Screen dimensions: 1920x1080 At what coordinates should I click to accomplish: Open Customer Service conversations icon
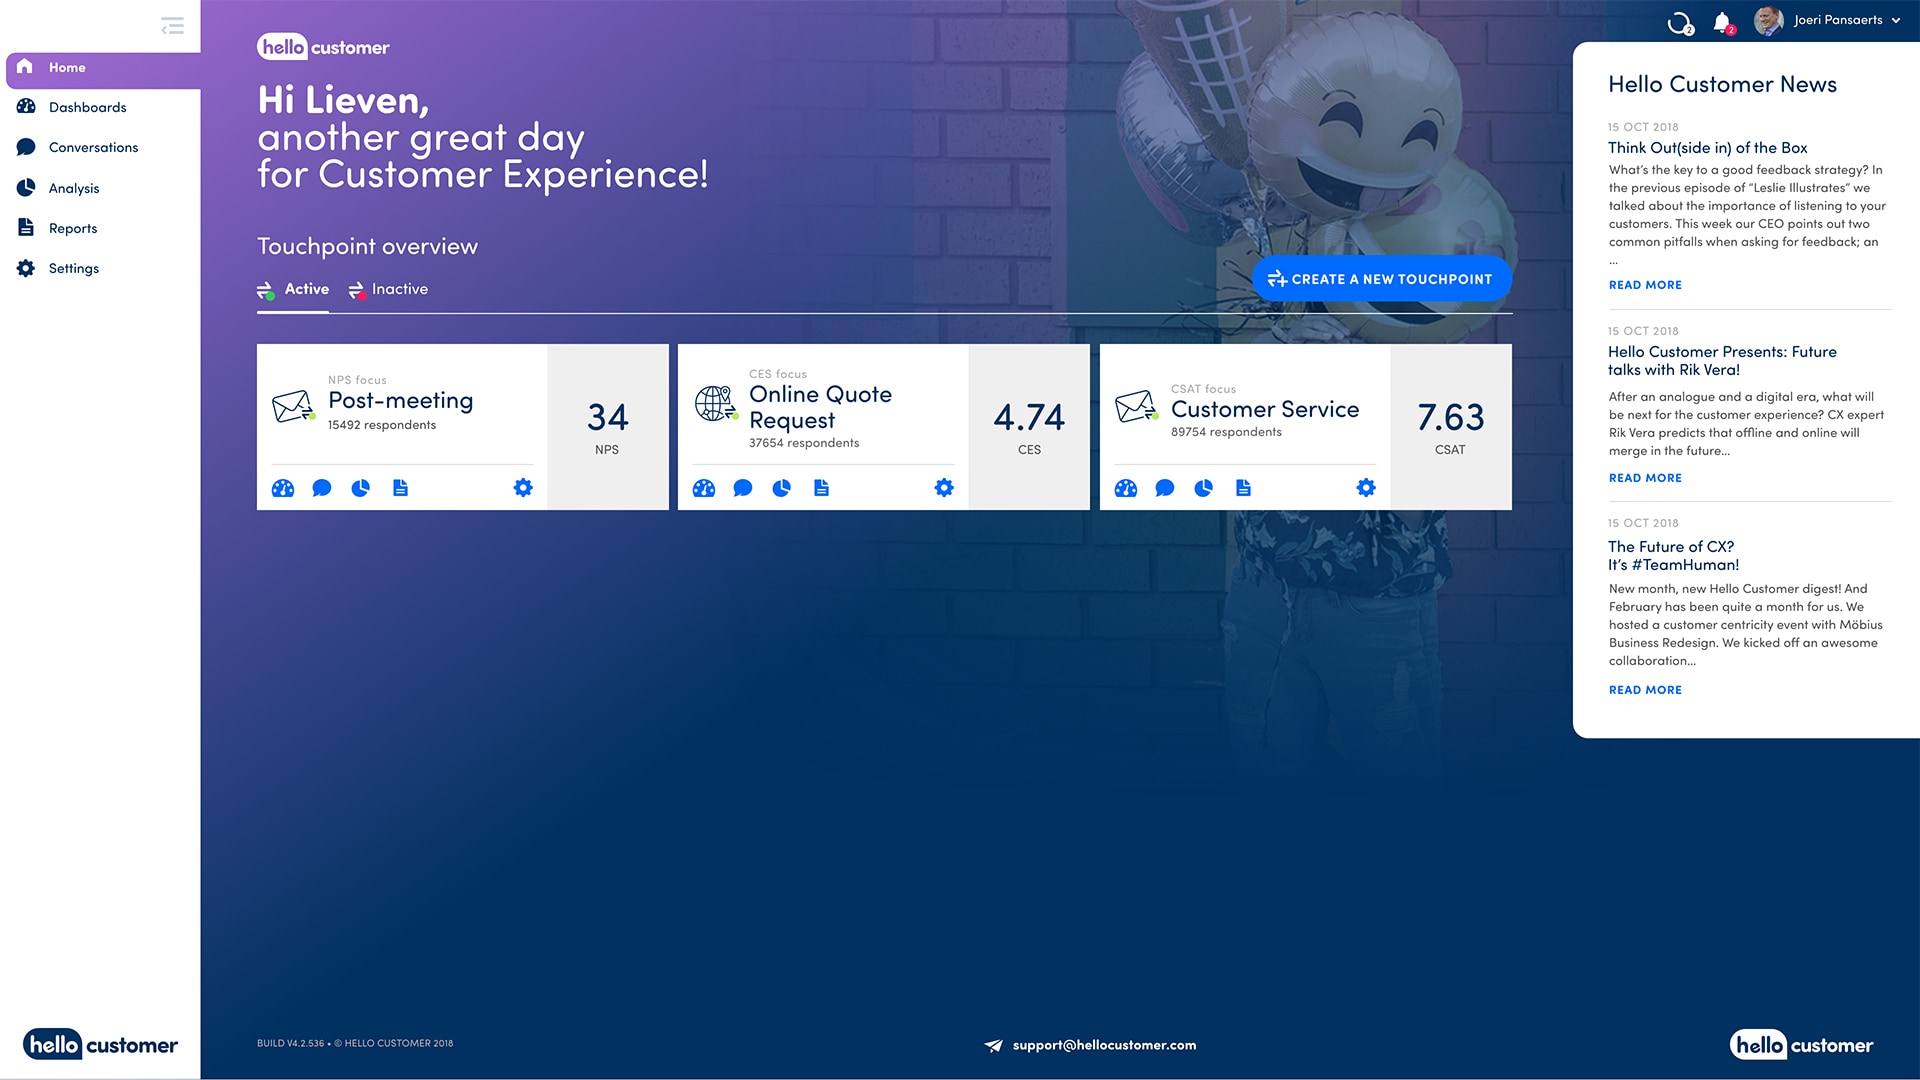click(1165, 488)
